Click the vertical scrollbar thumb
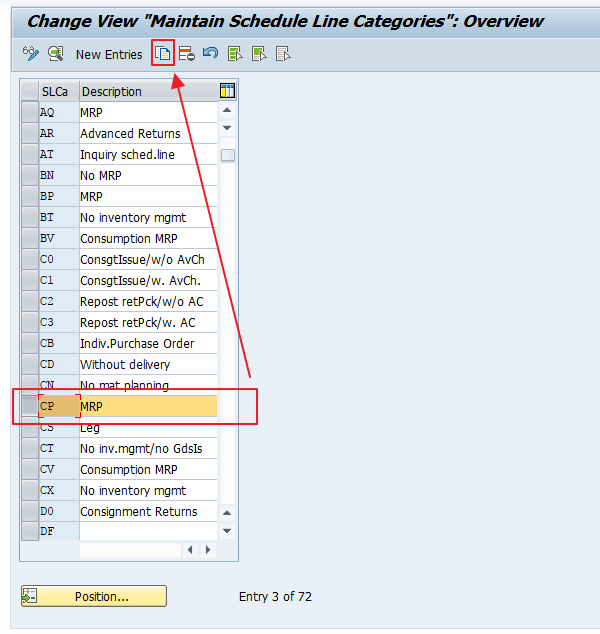The width and height of the screenshot is (600, 634). [x=228, y=155]
